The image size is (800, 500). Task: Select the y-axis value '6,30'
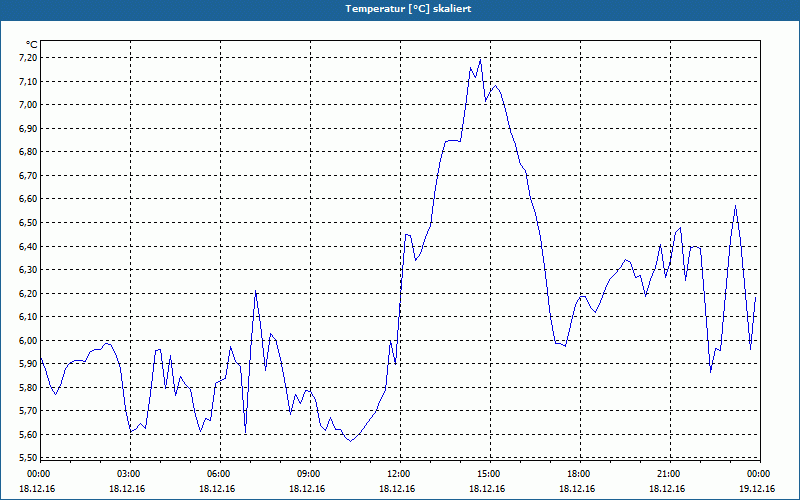pyautogui.click(x=29, y=270)
